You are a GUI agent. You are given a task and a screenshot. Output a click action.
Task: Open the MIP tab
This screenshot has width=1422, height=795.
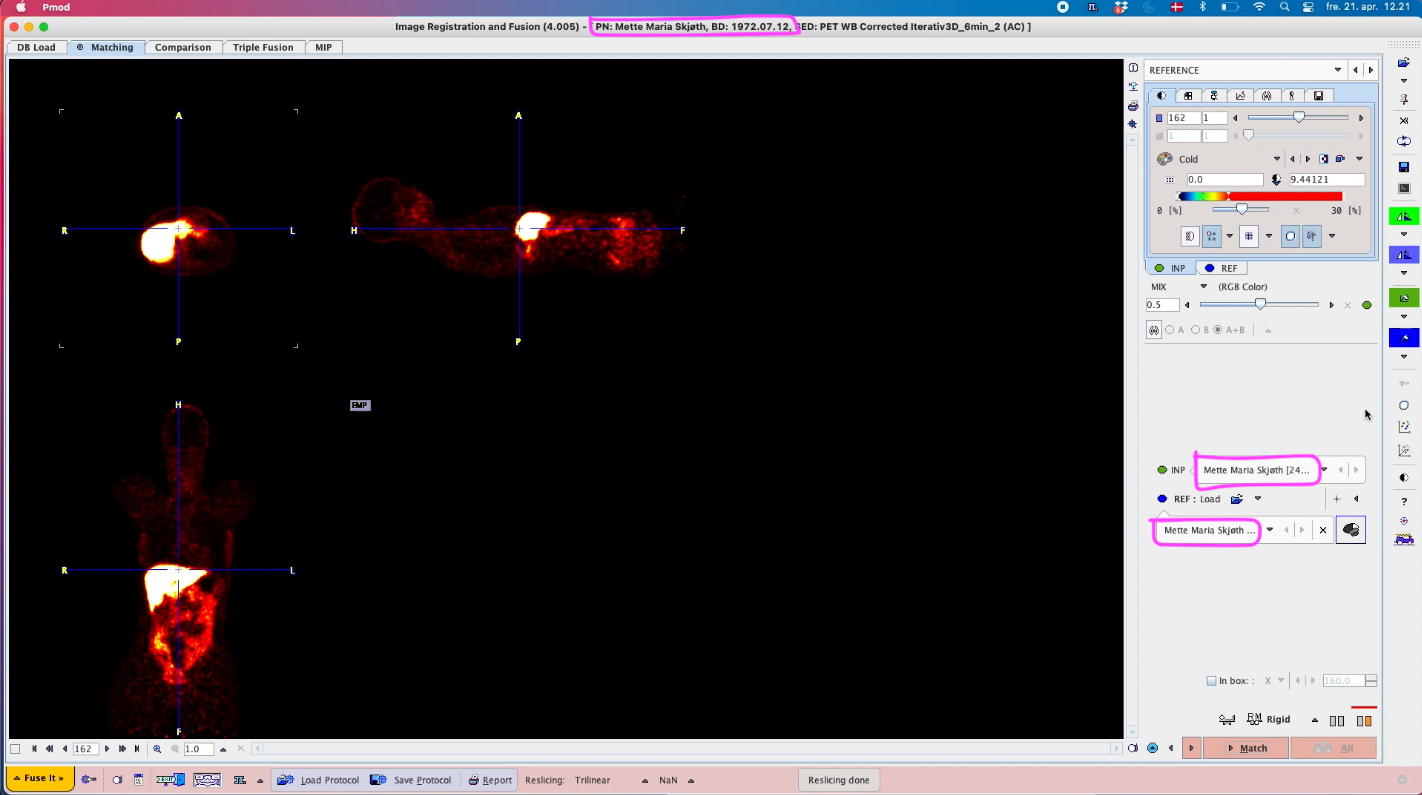coord(323,47)
